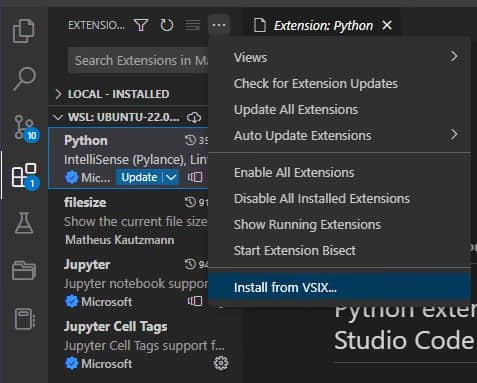This screenshot has width=477, height=383.
Task: Open the Update dropdown arrow for Python
Action: [x=171, y=177]
